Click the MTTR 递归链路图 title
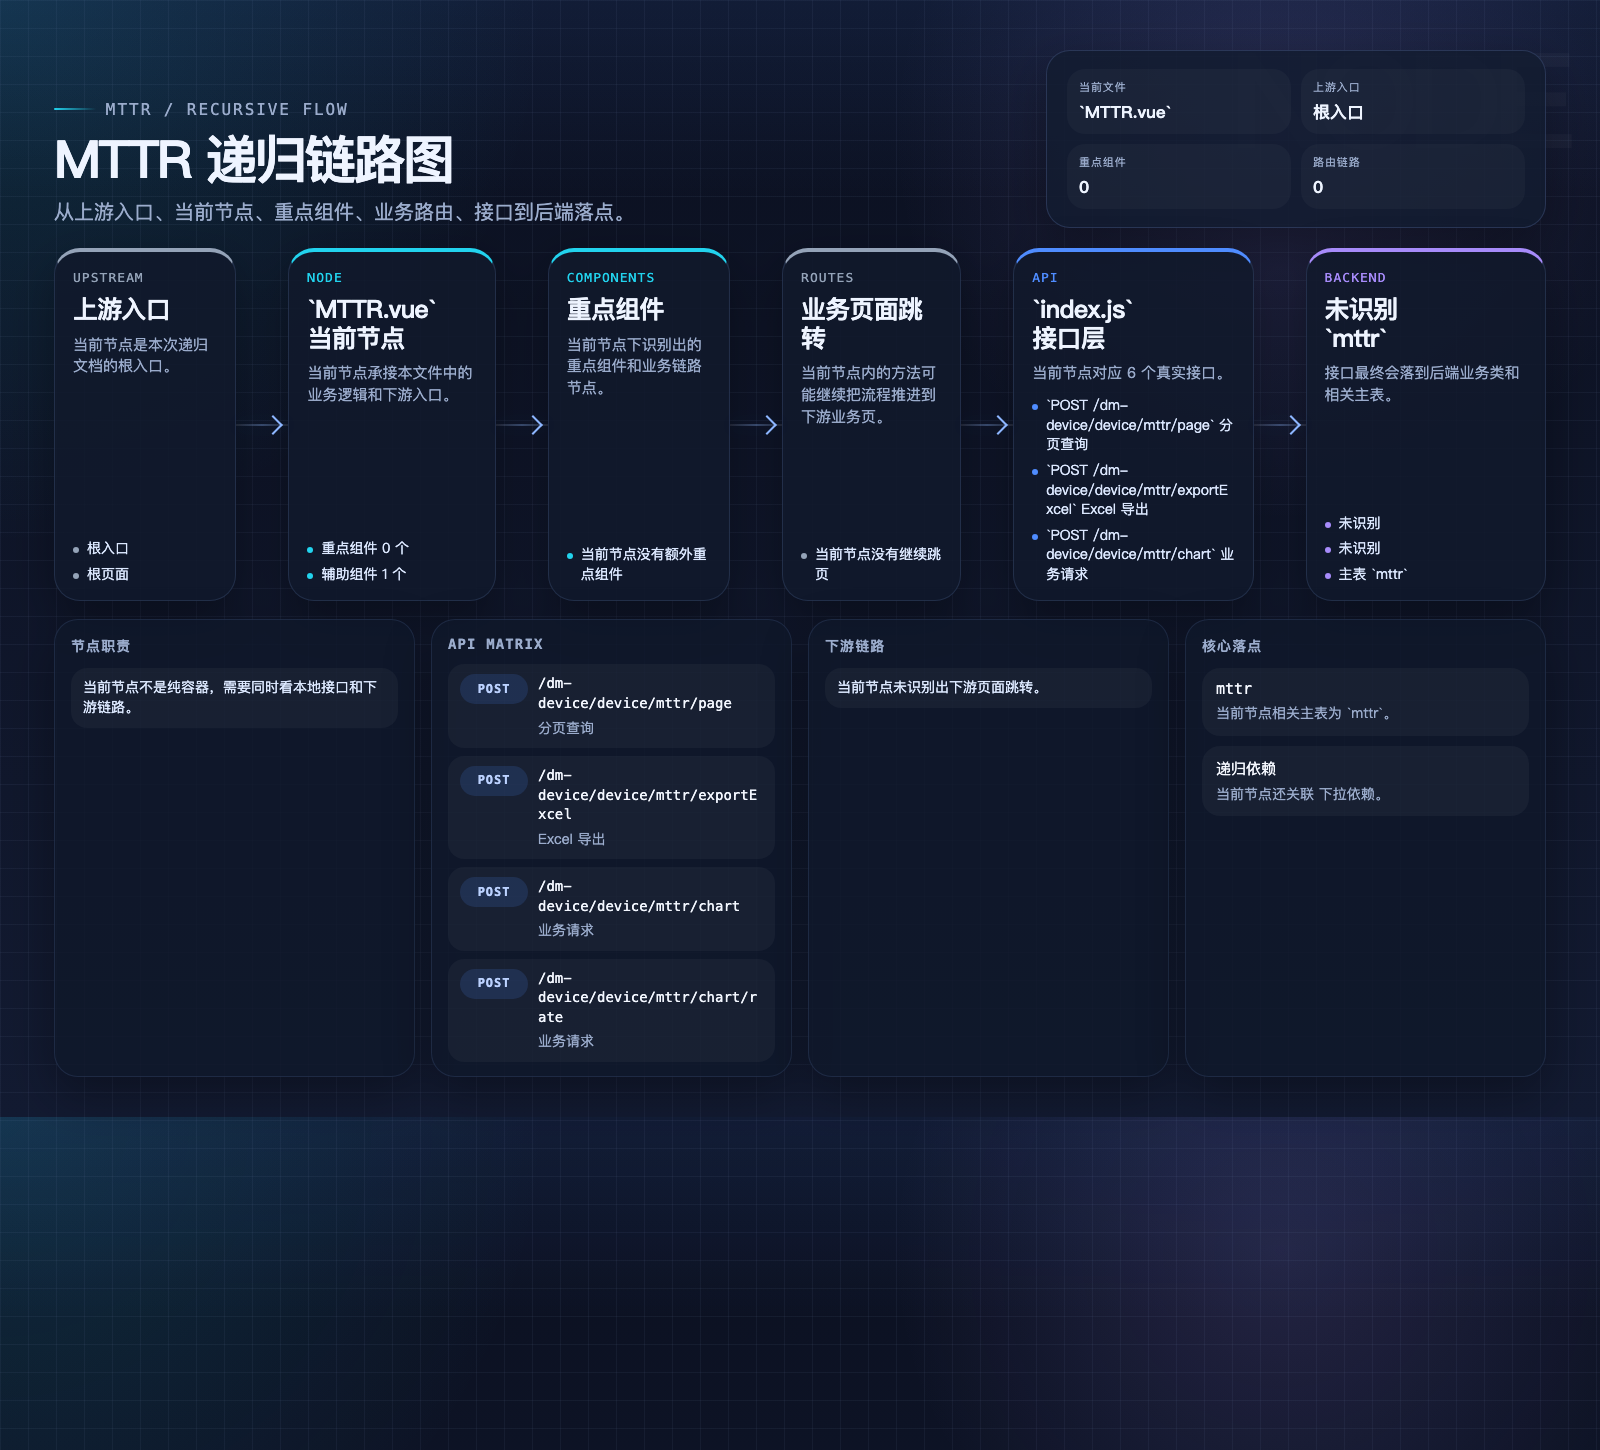The height and width of the screenshot is (1450, 1600). tap(254, 160)
